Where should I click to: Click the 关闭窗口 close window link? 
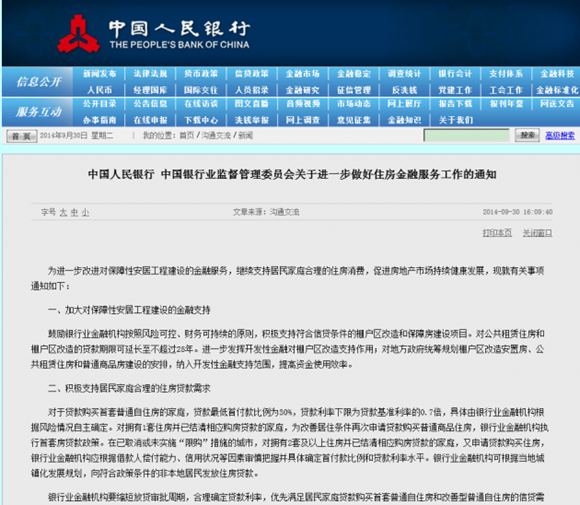pyautogui.click(x=537, y=233)
